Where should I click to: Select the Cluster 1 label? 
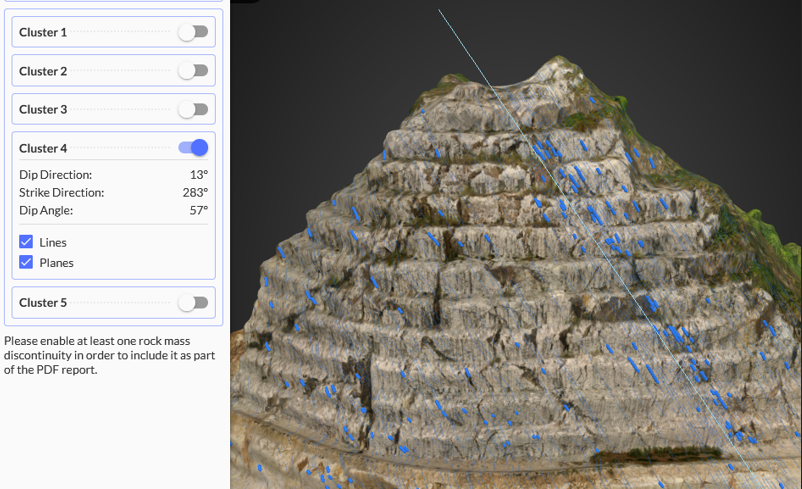(x=43, y=32)
